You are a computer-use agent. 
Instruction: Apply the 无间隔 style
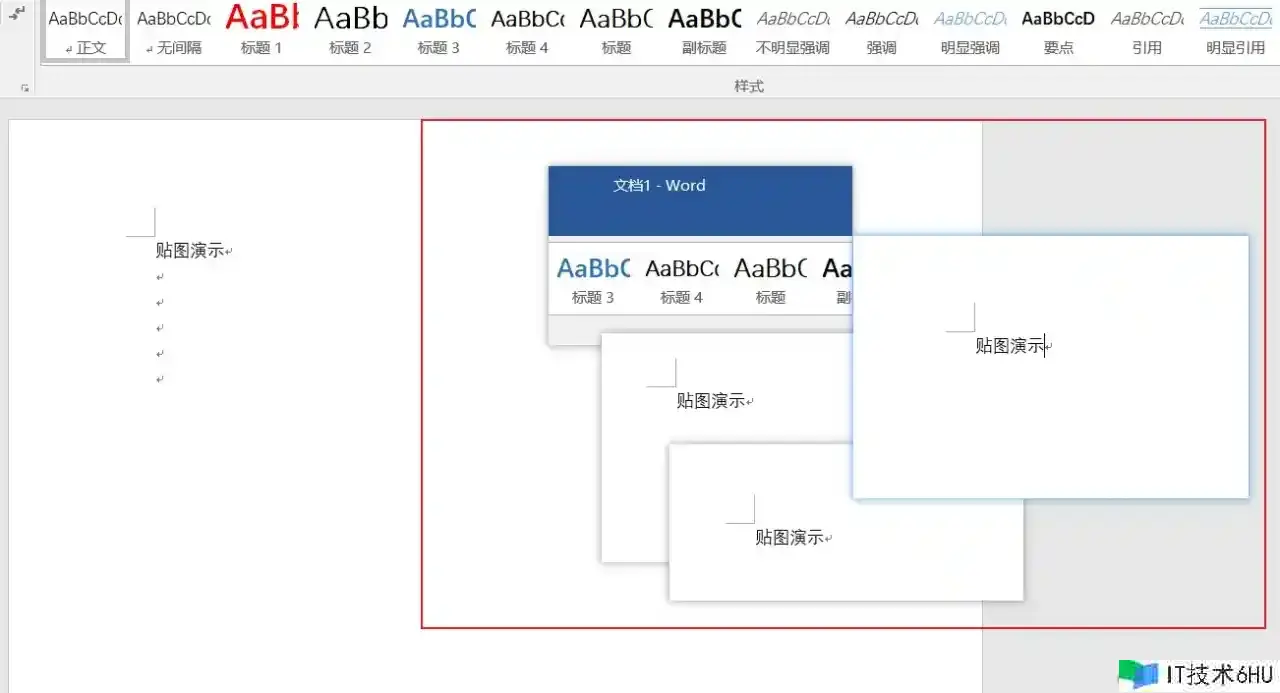174,30
